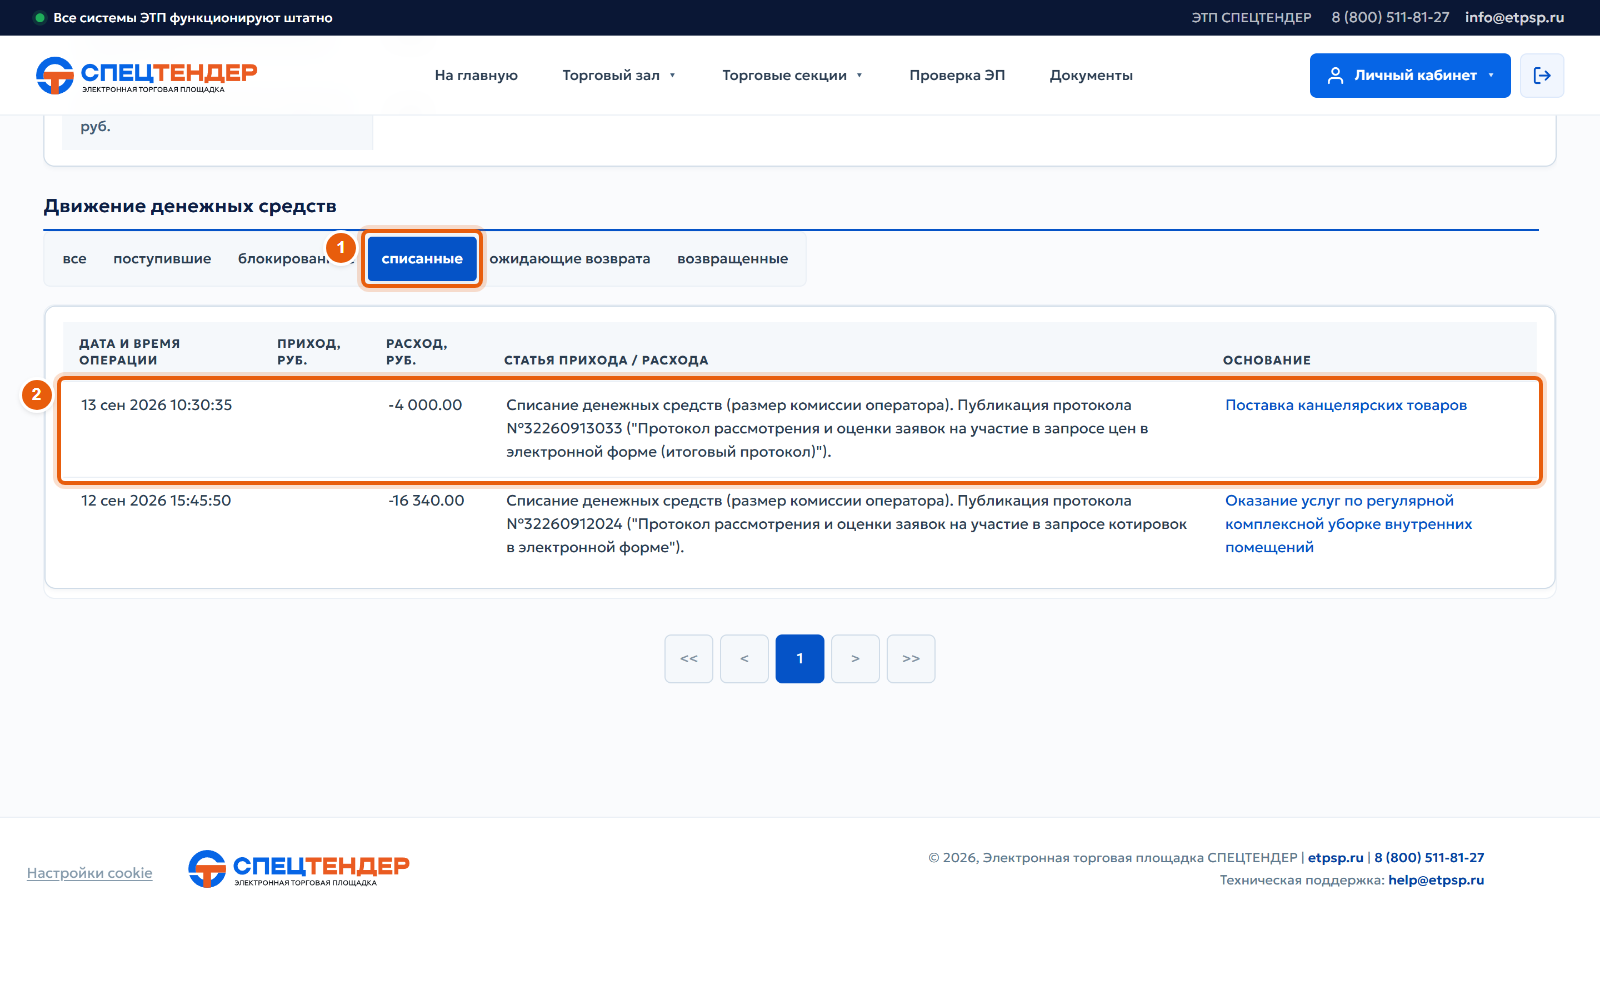The width and height of the screenshot is (1600, 1000).
Task: Go to the last page with >> button
Action: click(911, 659)
